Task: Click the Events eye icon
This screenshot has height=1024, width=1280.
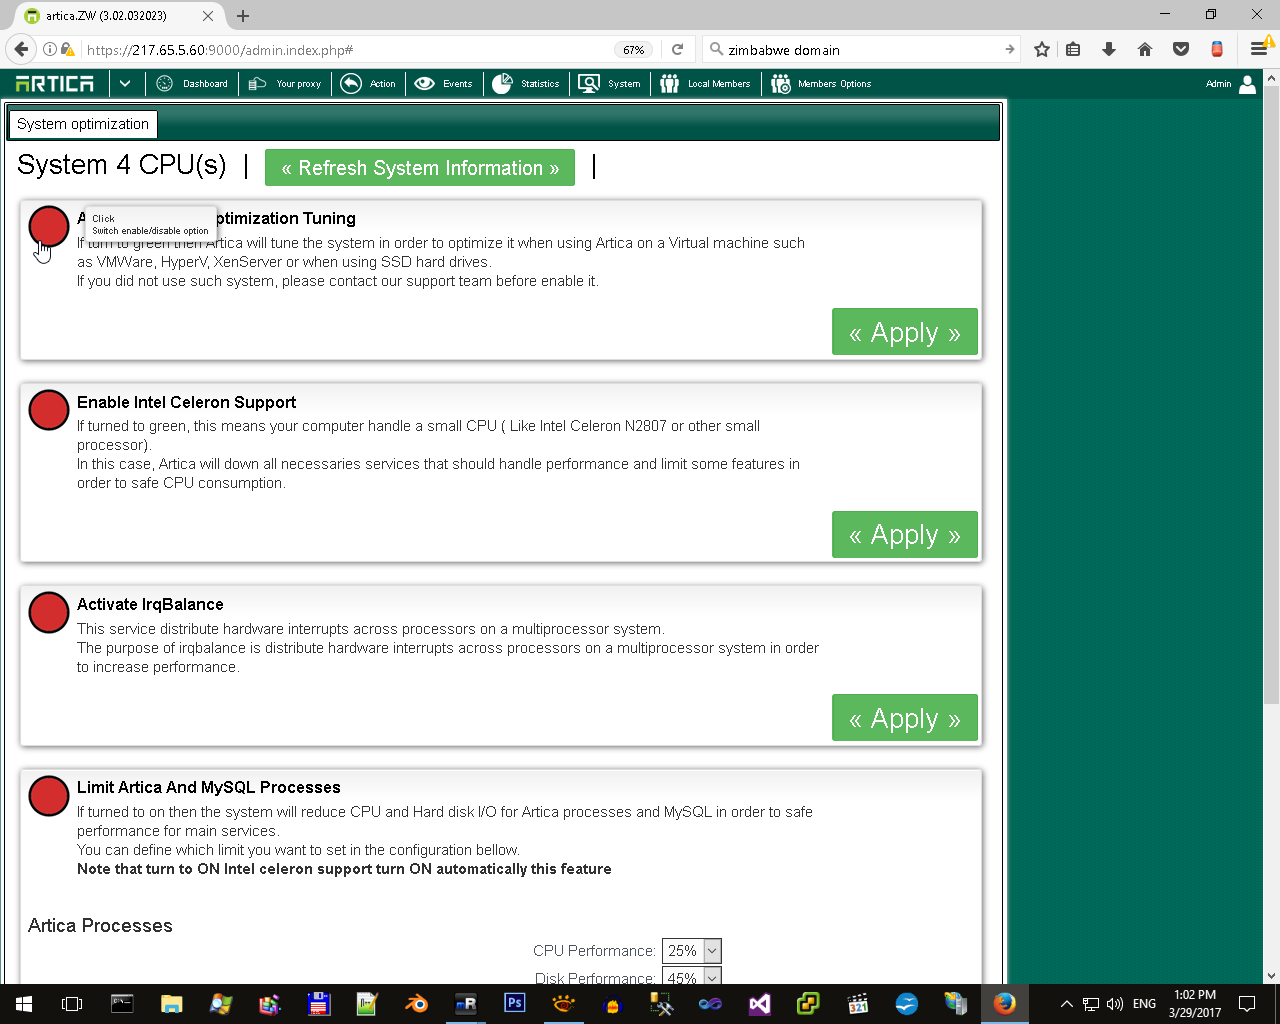Action: (424, 84)
